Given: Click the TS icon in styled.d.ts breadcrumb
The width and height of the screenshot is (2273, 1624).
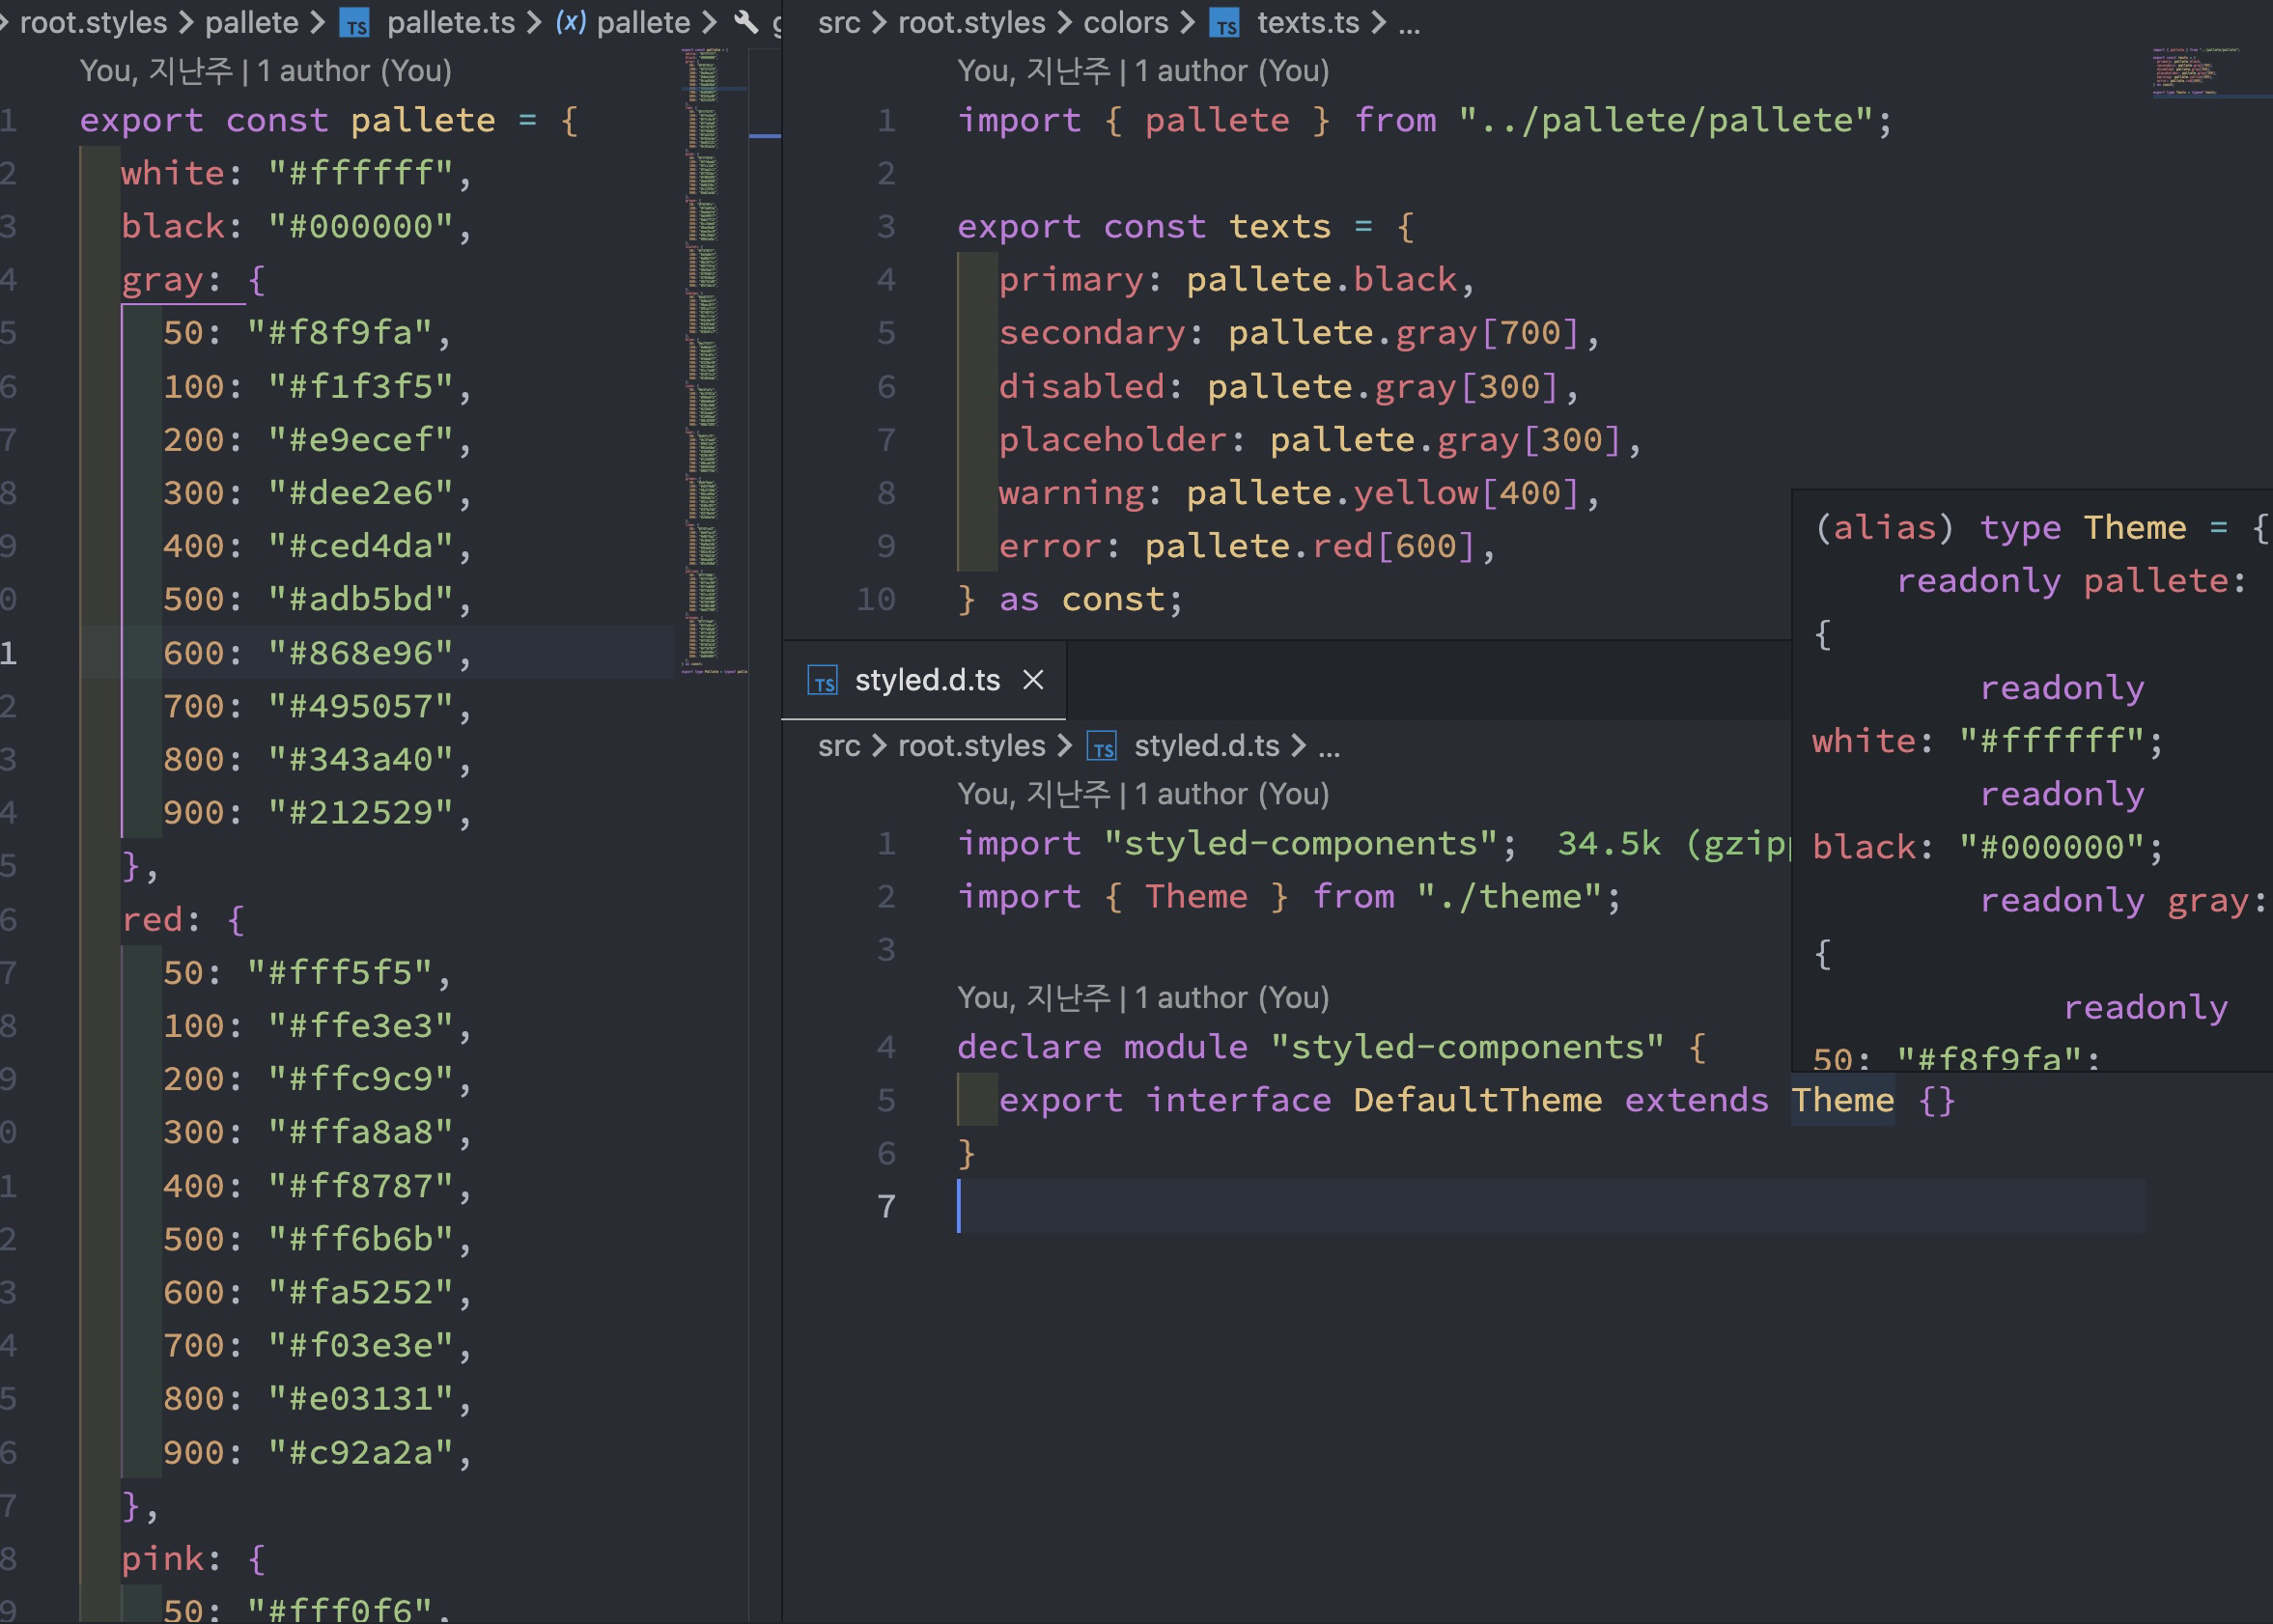Looking at the screenshot, I should click(1102, 747).
